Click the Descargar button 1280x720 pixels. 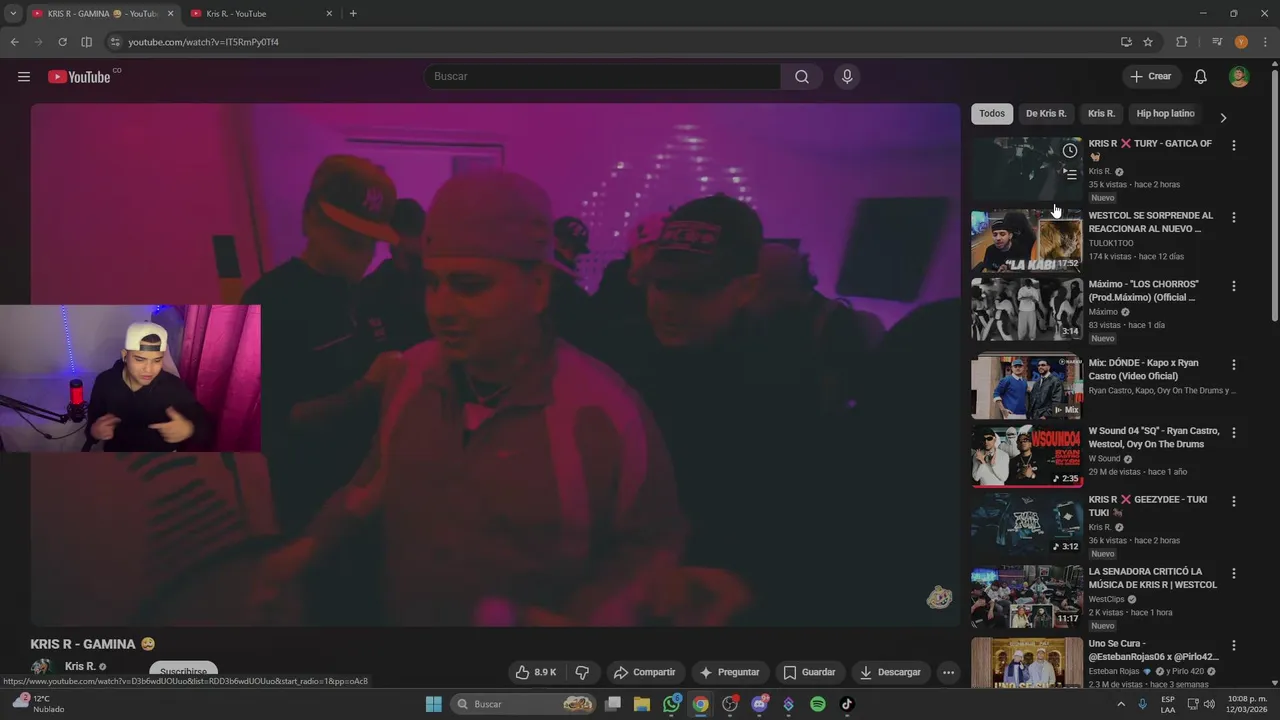tap(890, 672)
